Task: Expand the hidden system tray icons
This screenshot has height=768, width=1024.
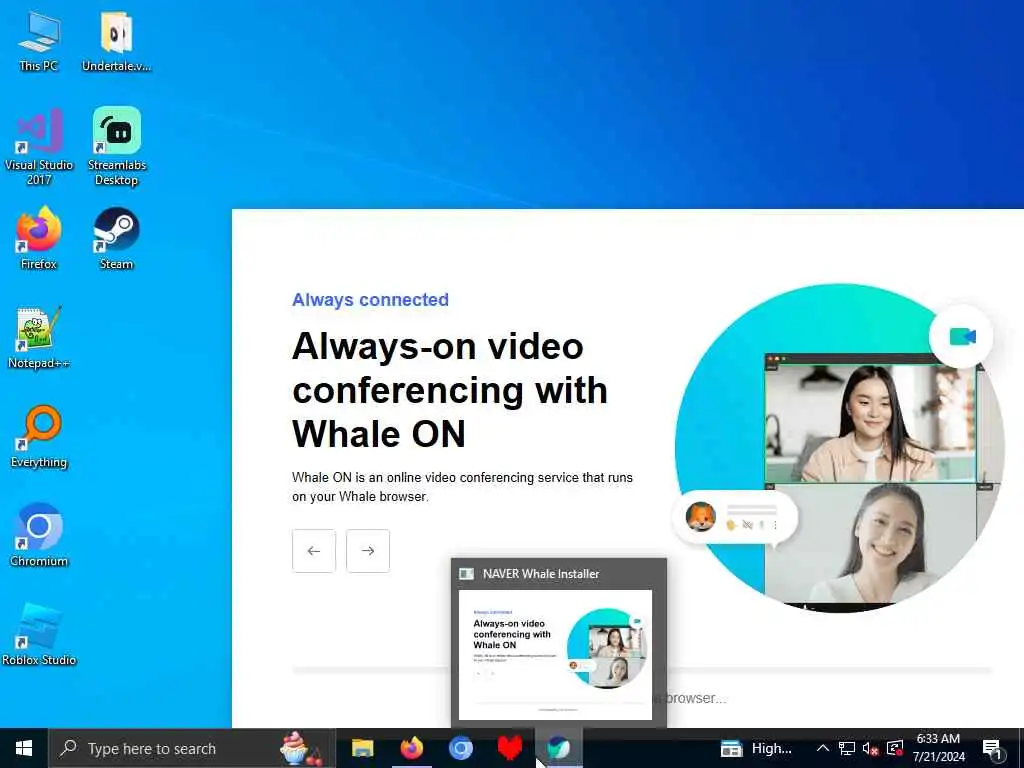Action: (823, 748)
